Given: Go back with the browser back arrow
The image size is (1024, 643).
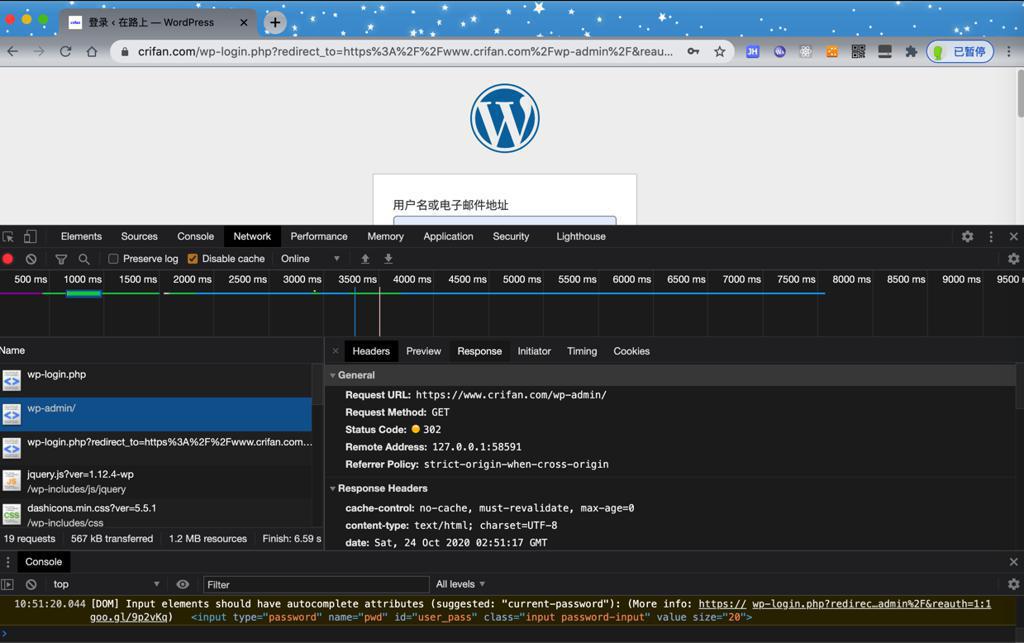Looking at the screenshot, I should click(12, 52).
